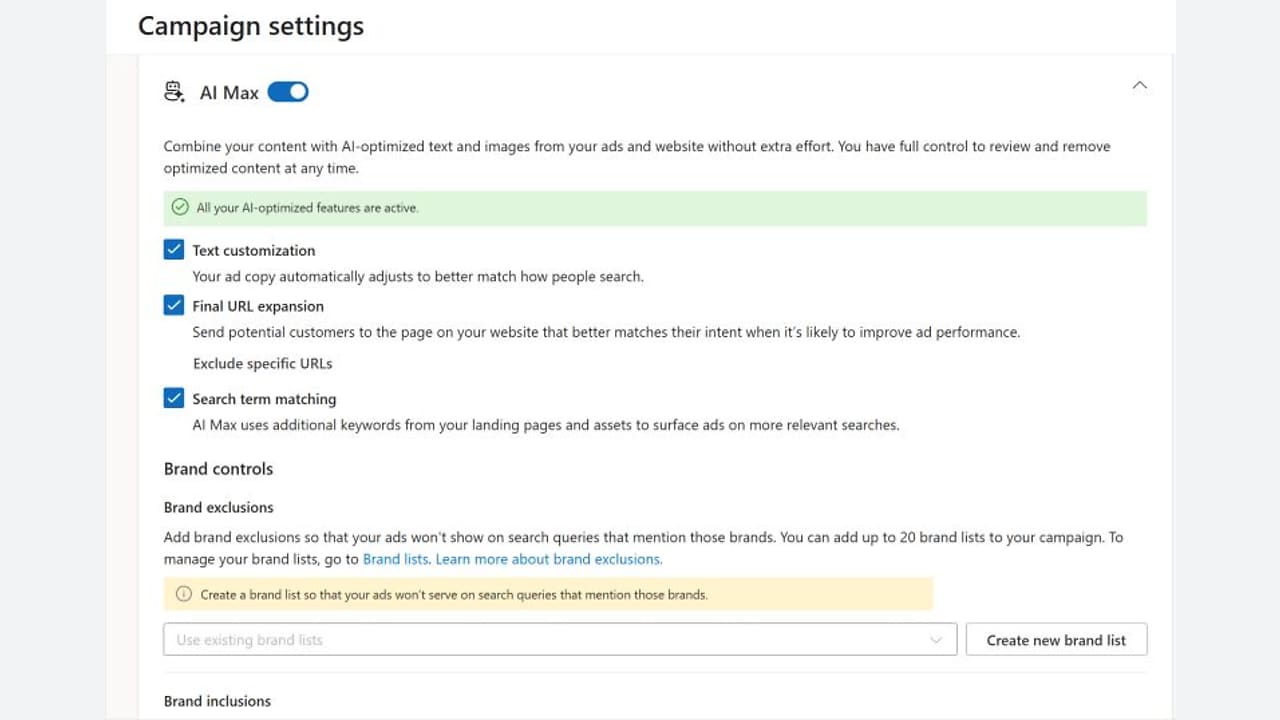This screenshot has width=1280, height=720.
Task: Click the Brand controls heading
Action: pos(218,469)
